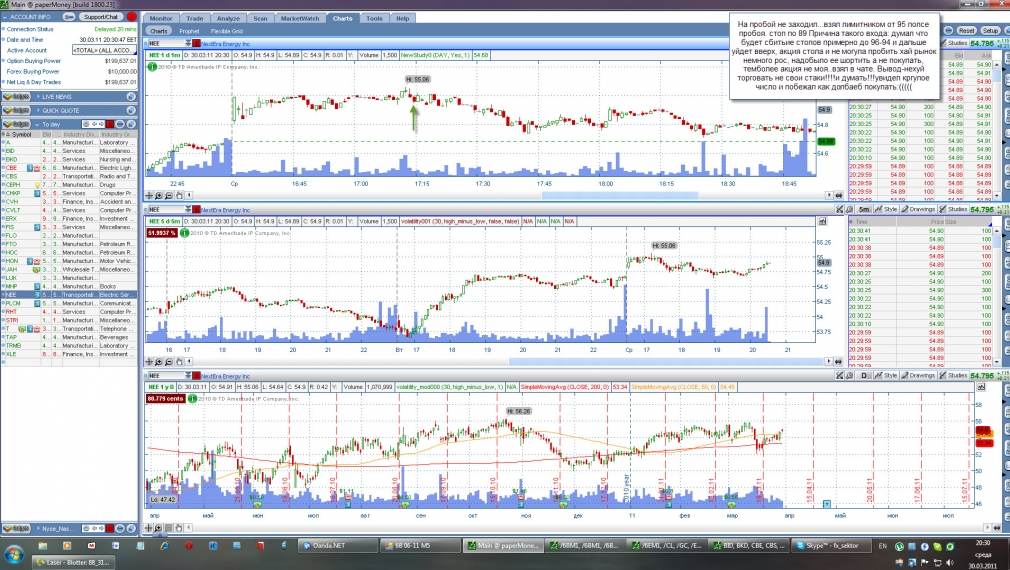This screenshot has width=1010, height=570.
Task: Click chart mode icon above daily price axis
Action: point(981,387)
